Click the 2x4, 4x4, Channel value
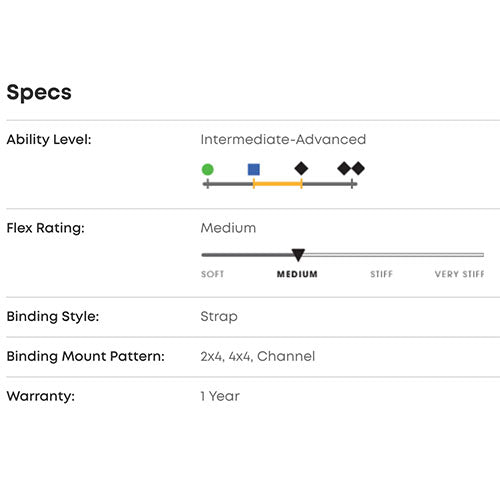500x500 pixels. pos(258,356)
